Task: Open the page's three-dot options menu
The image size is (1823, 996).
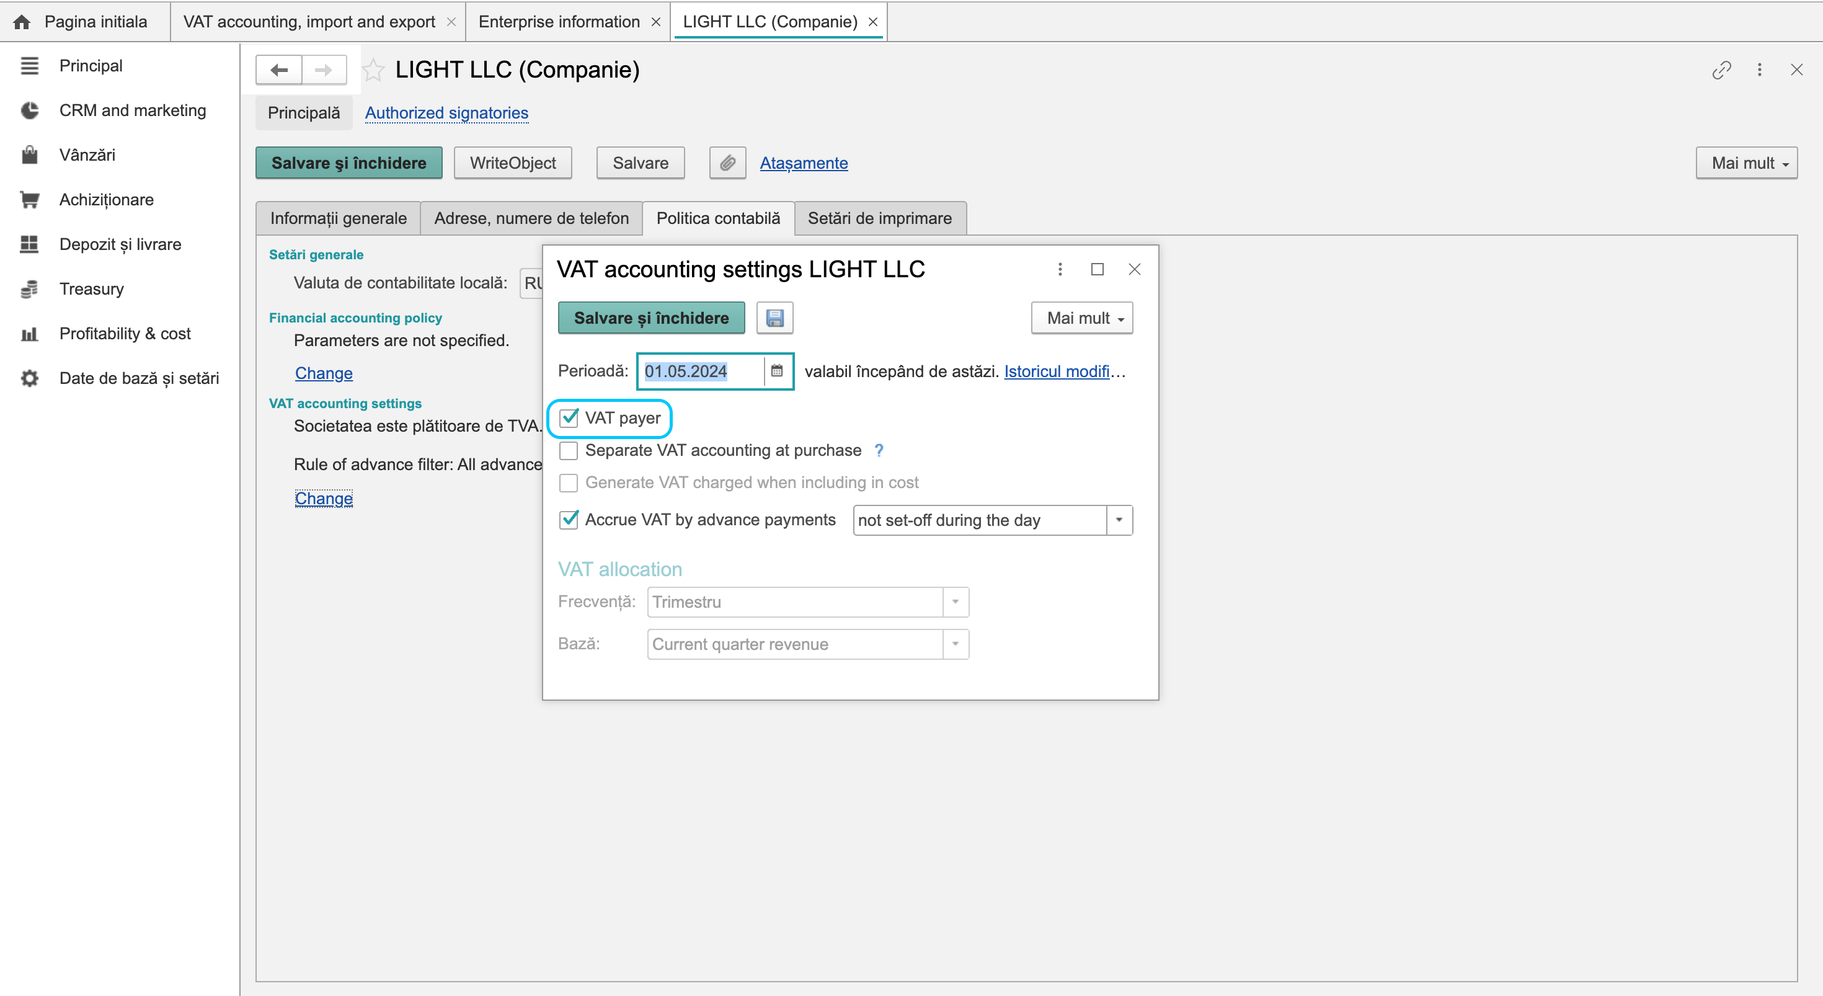Action: (1760, 70)
